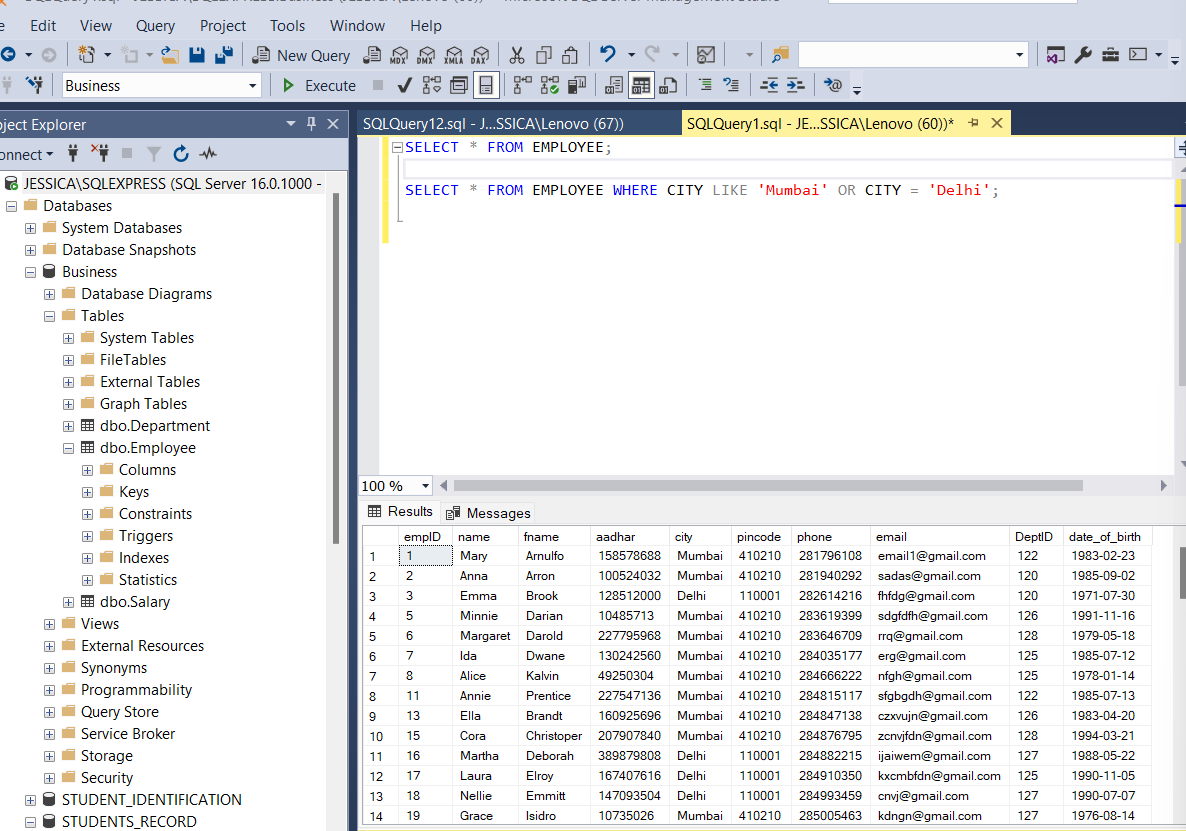Click the Save icon

[x=196, y=55]
